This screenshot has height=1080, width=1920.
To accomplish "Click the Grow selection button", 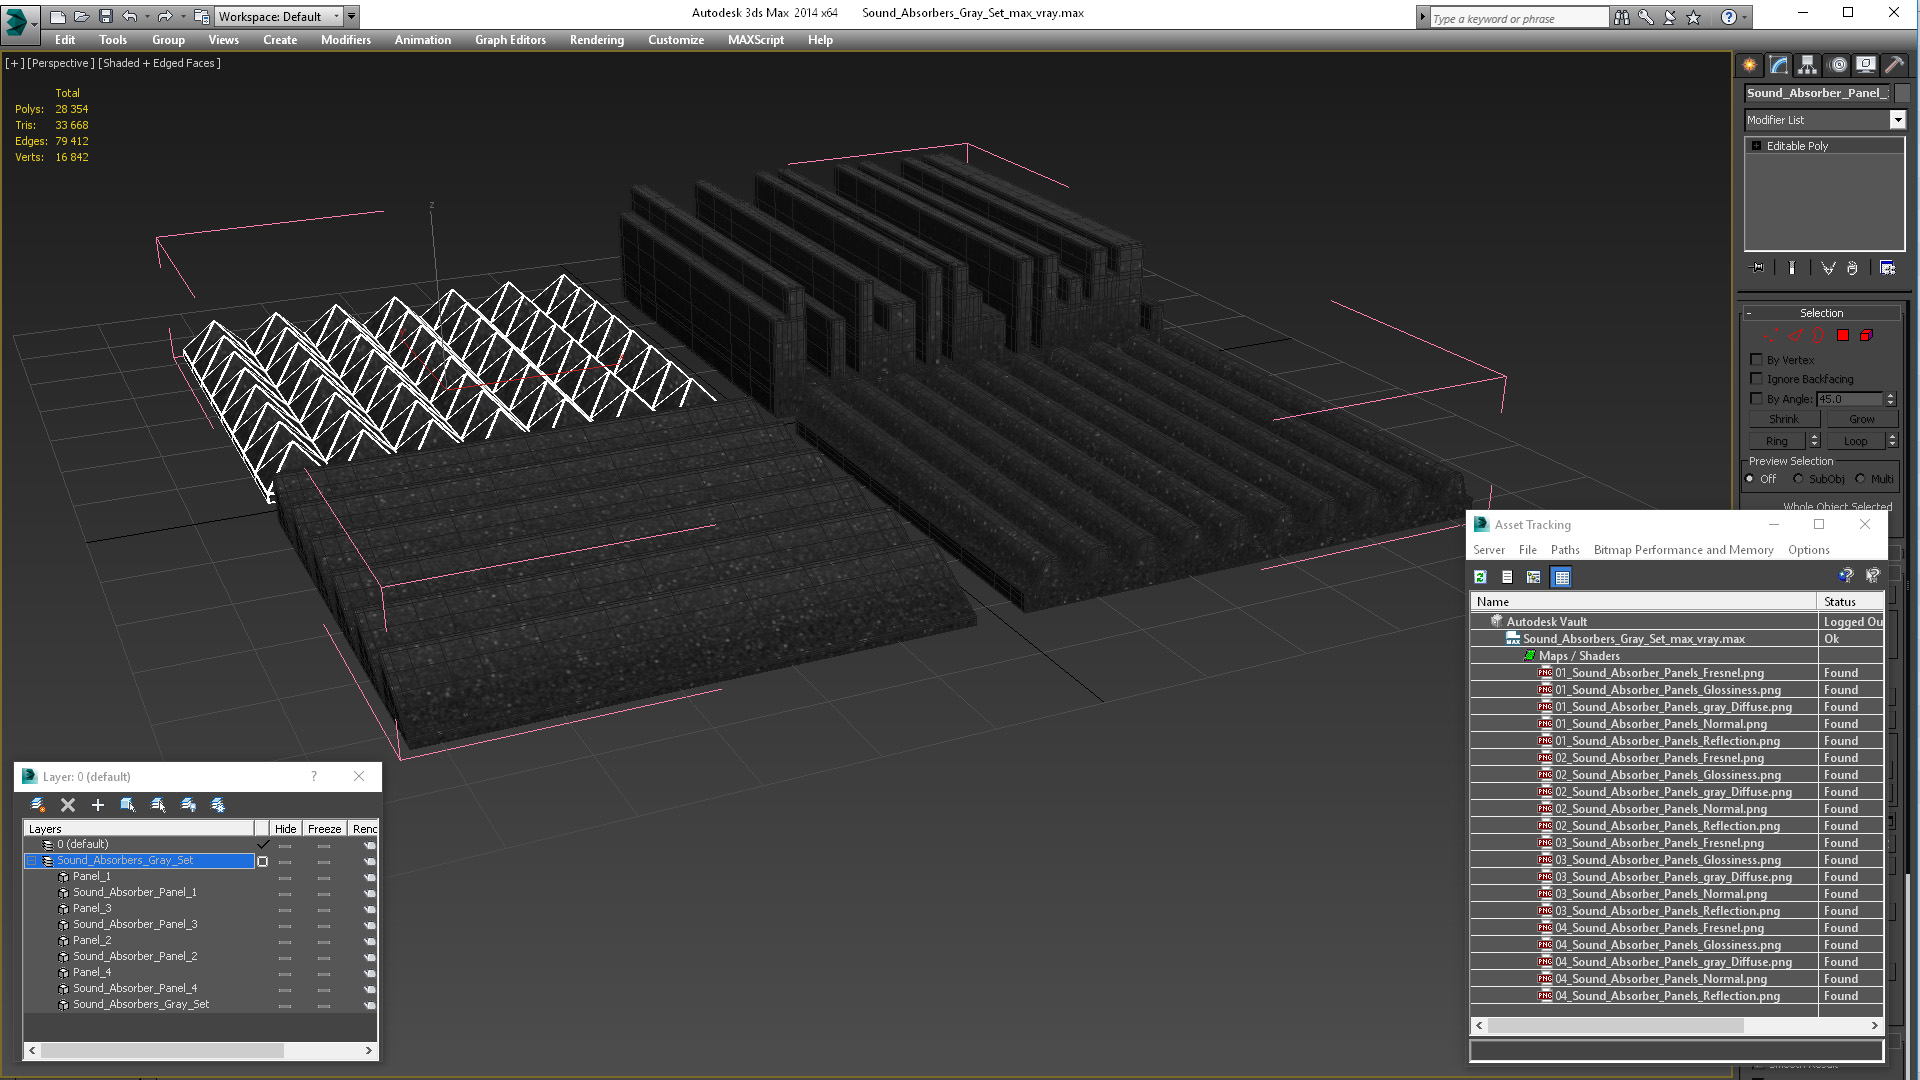I will coord(1861,419).
